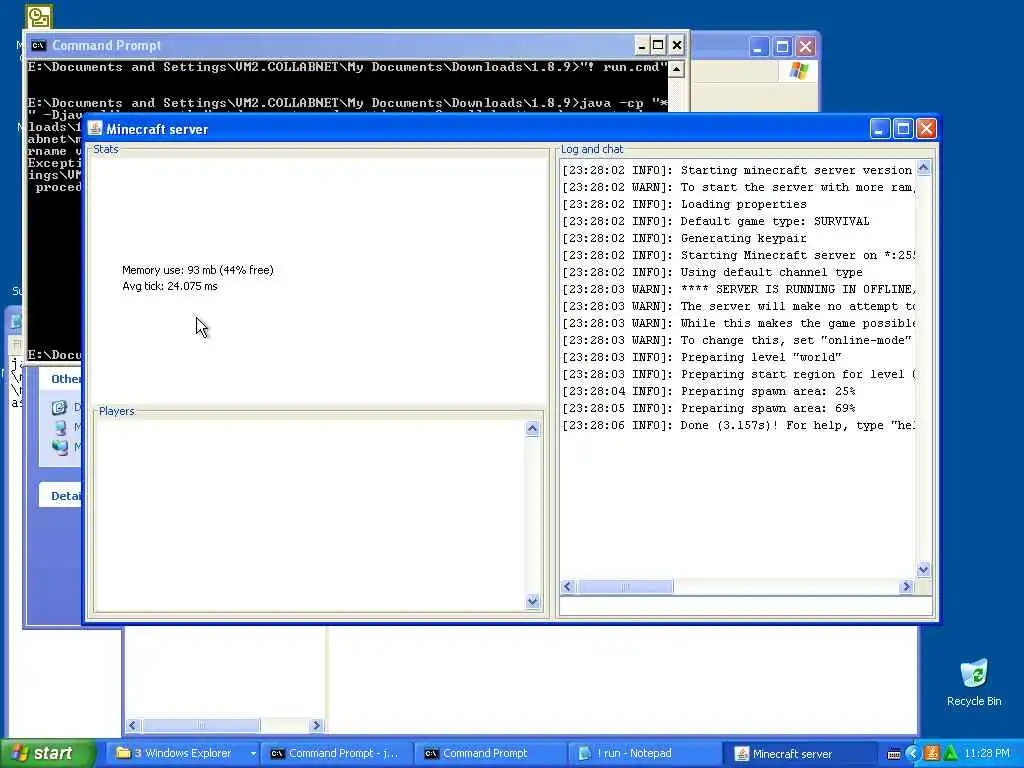The image size is (1024, 768).
Task: Select log line 'Generating keypair'
Action: 684,238
